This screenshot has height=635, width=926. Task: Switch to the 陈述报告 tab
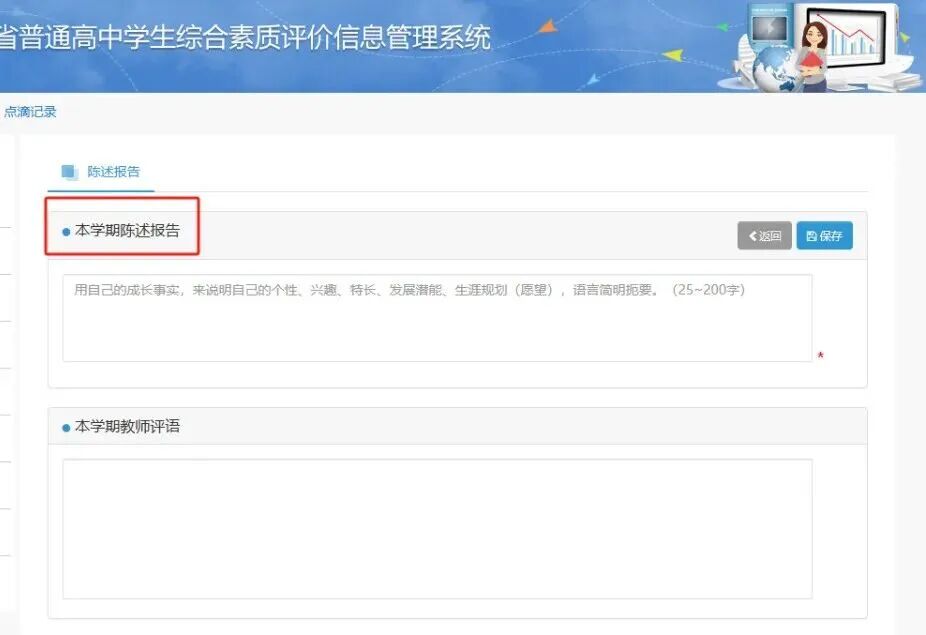point(113,172)
